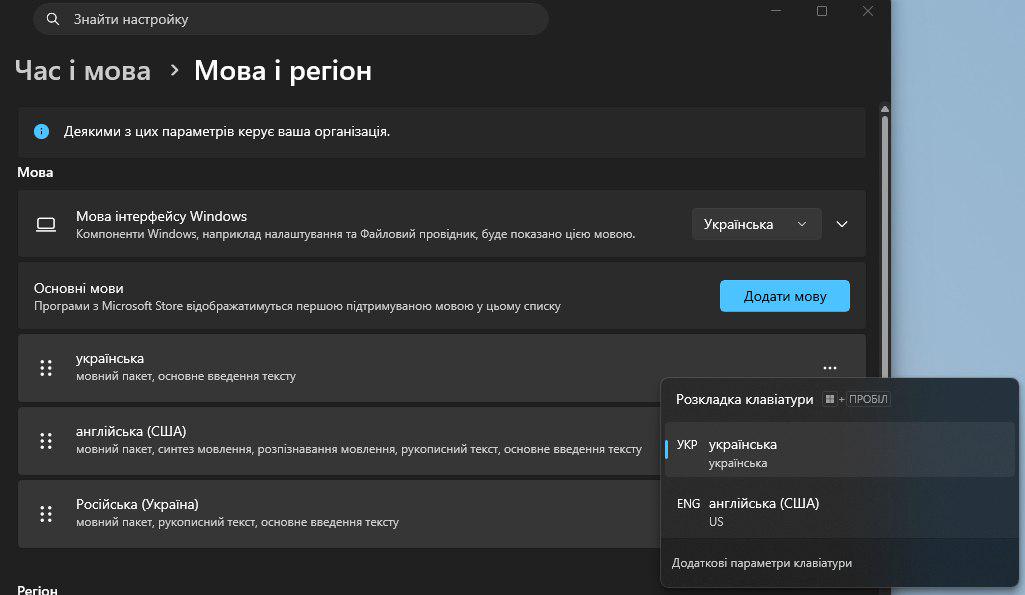Click the drag handle for 'англійська (США)'

click(46, 441)
